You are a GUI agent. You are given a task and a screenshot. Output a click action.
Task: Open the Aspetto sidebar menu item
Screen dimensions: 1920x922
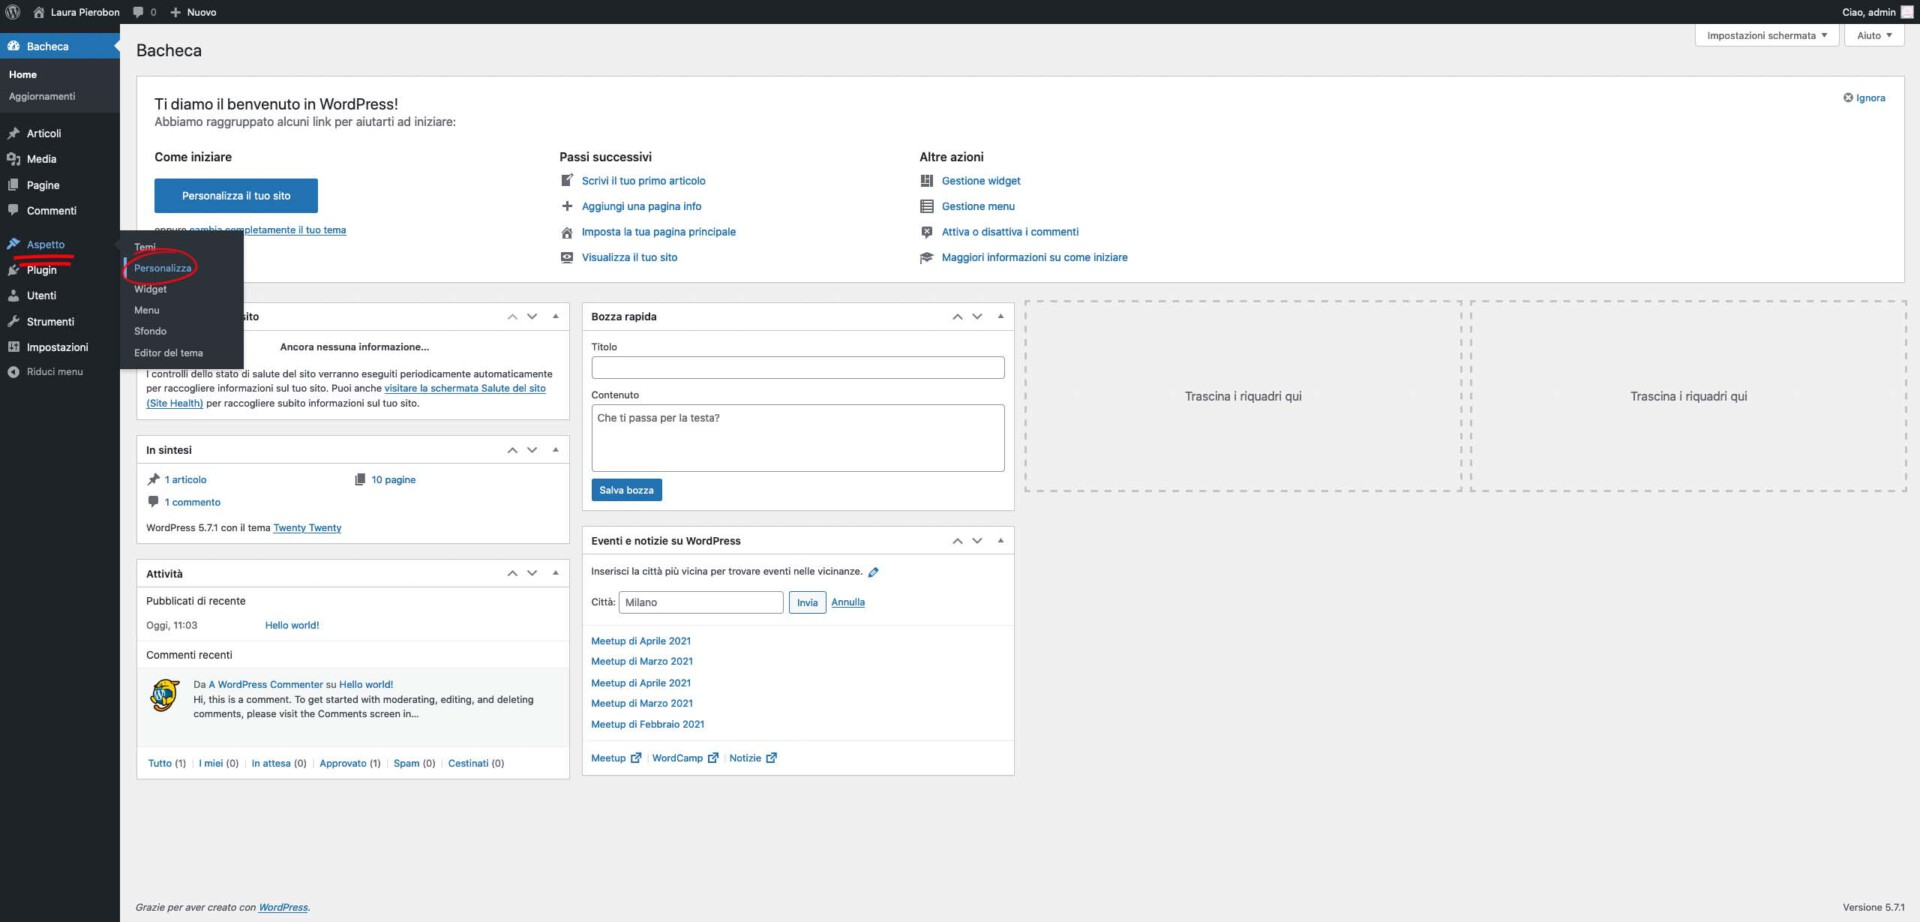pyautogui.click(x=45, y=245)
